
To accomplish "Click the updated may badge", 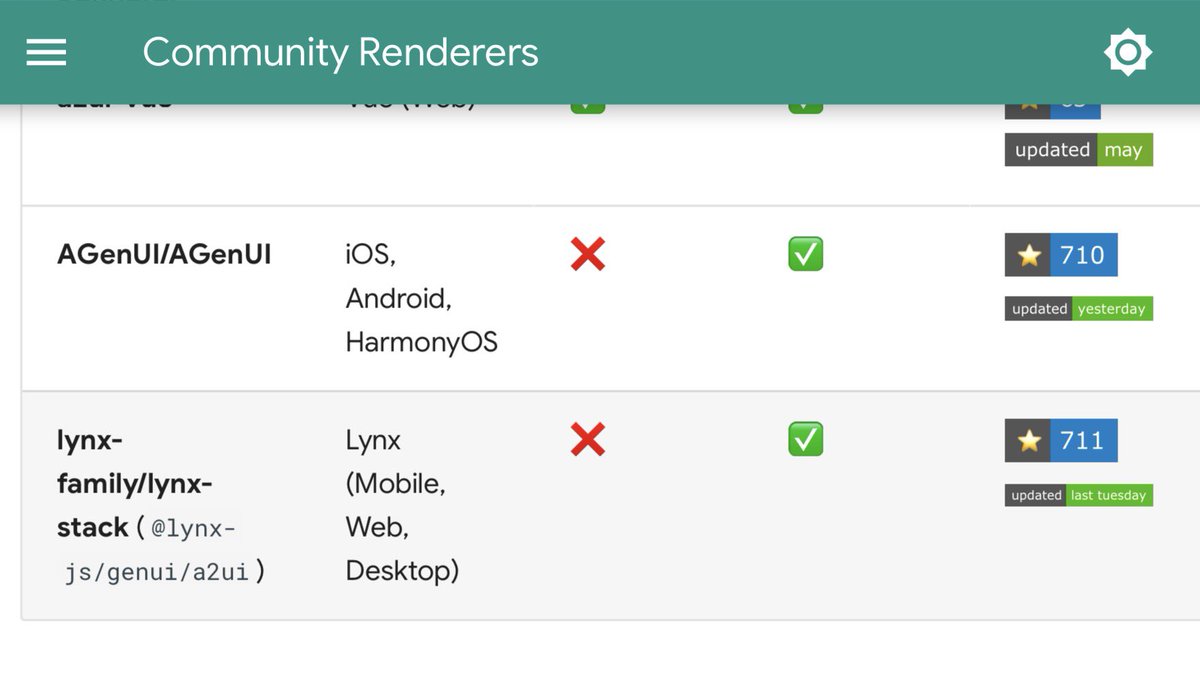I will pos(1079,150).
